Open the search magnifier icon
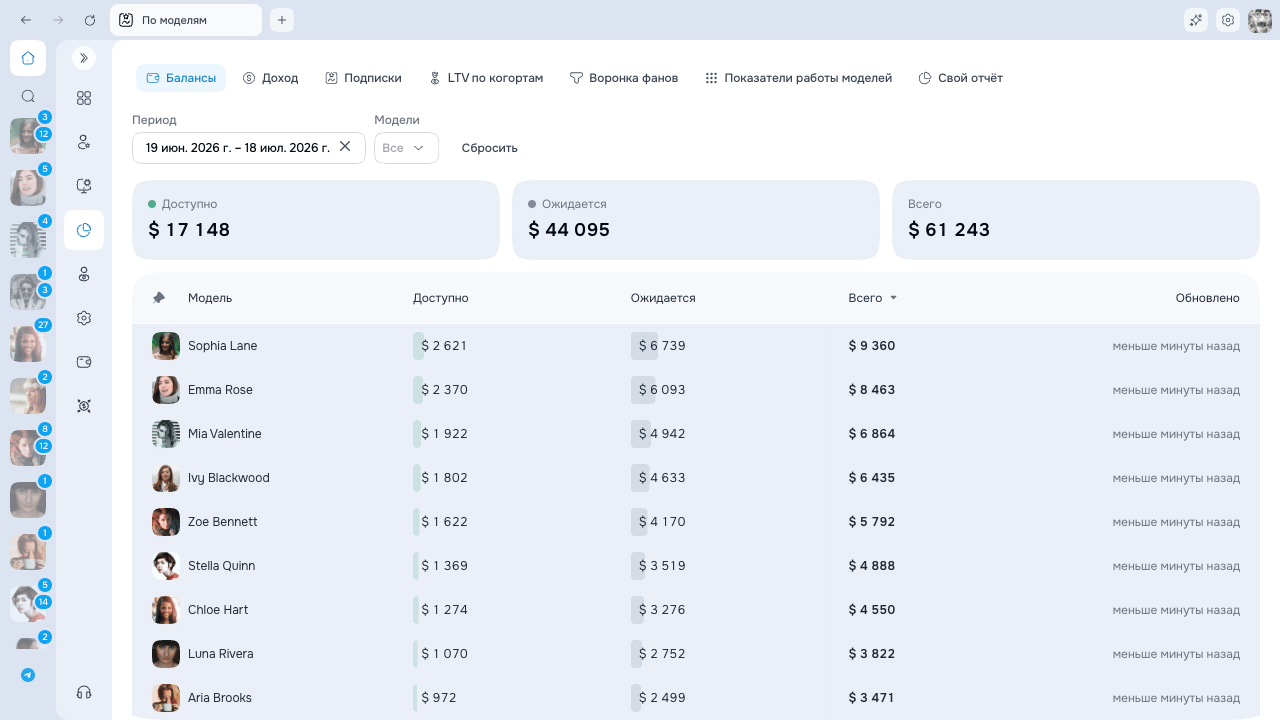The width and height of the screenshot is (1280, 720). (28, 96)
